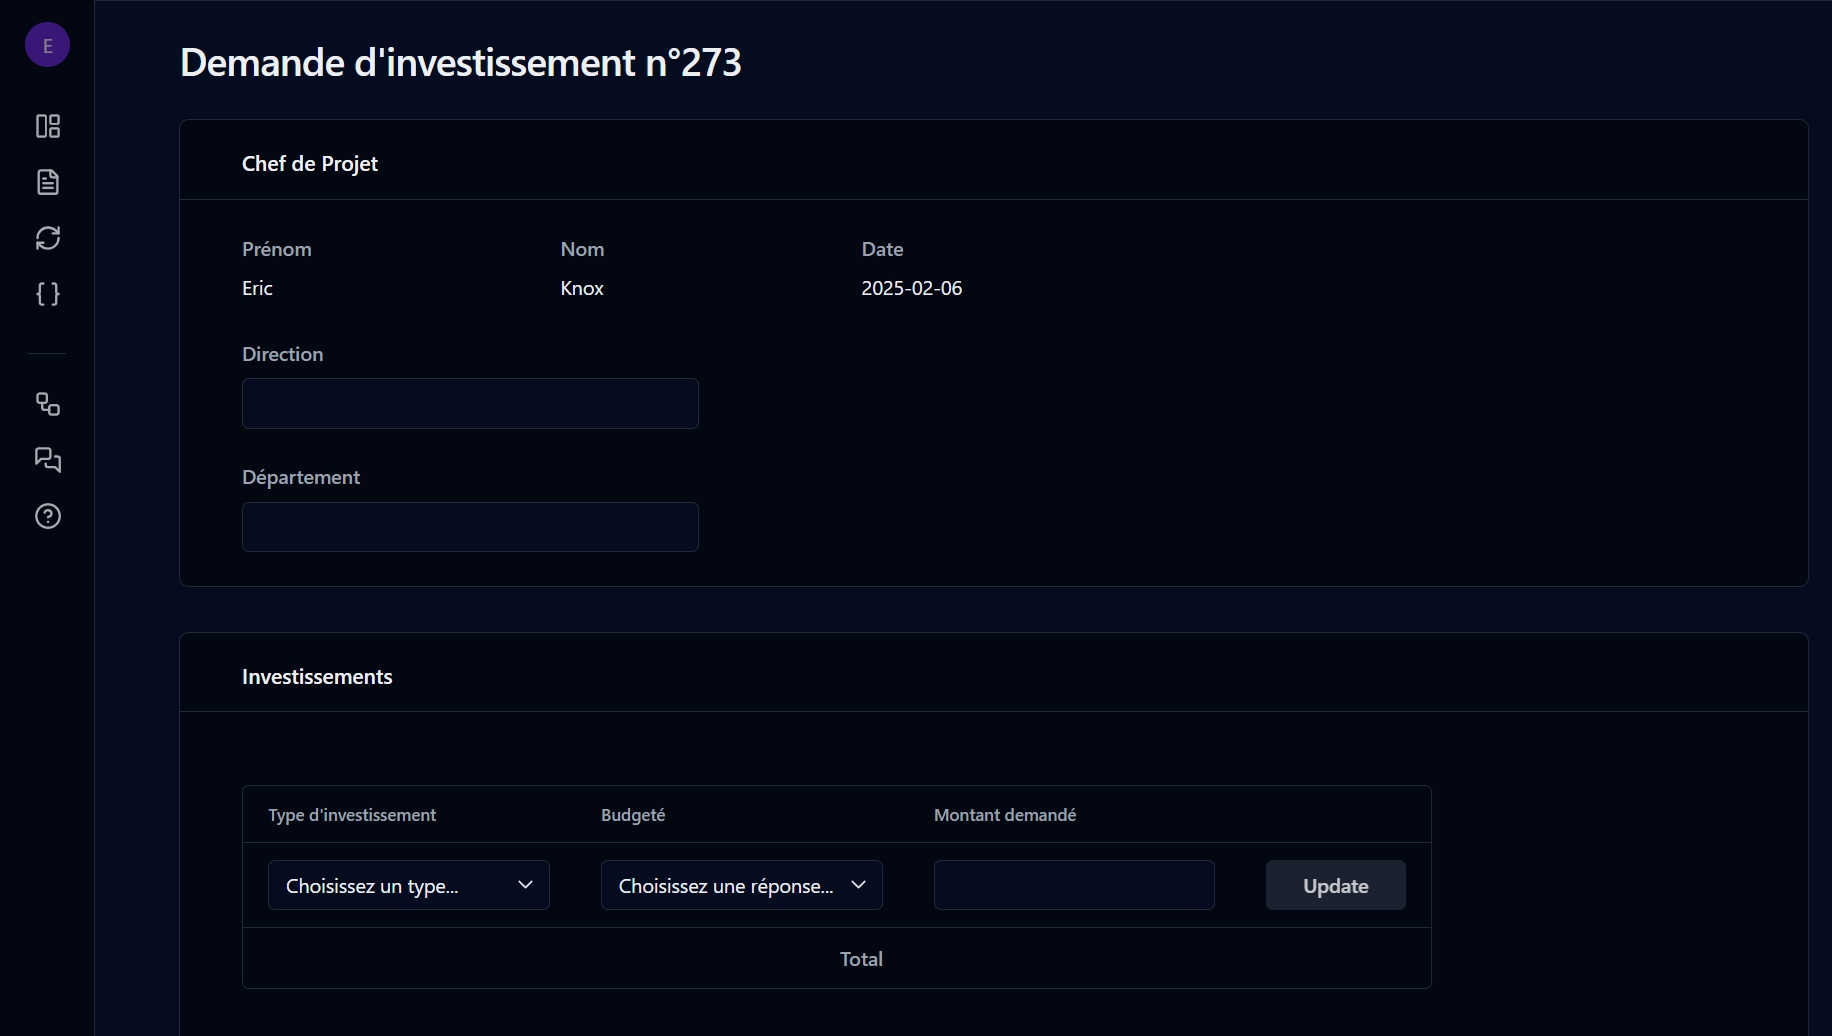The width and height of the screenshot is (1832, 1036).
Task: Open the documents page icon in sidebar
Action: [x=47, y=182]
